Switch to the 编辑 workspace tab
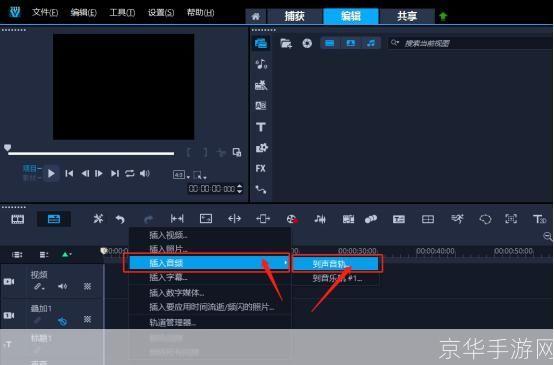 pos(351,16)
